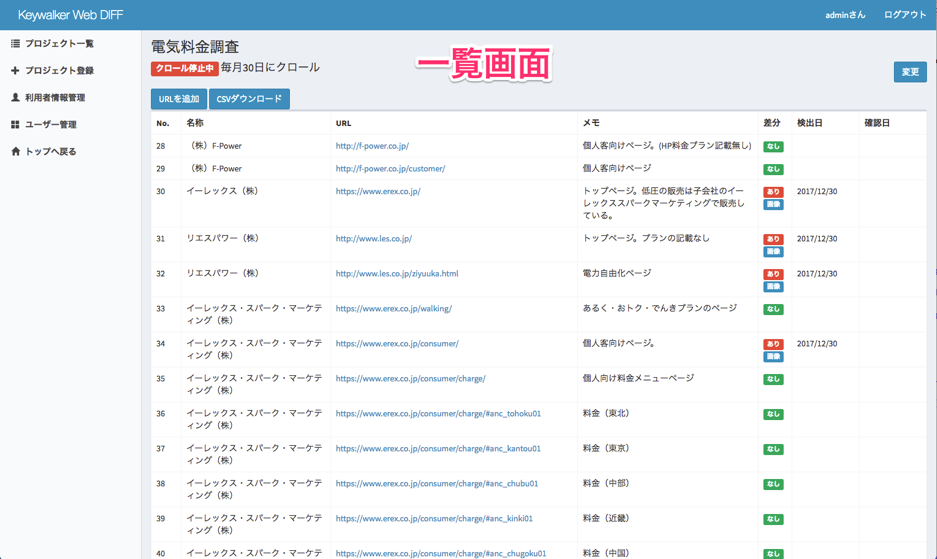Click the イーレックス（株）name in row 30
Image resolution: width=937 pixels, height=559 pixels.
click(222, 191)
